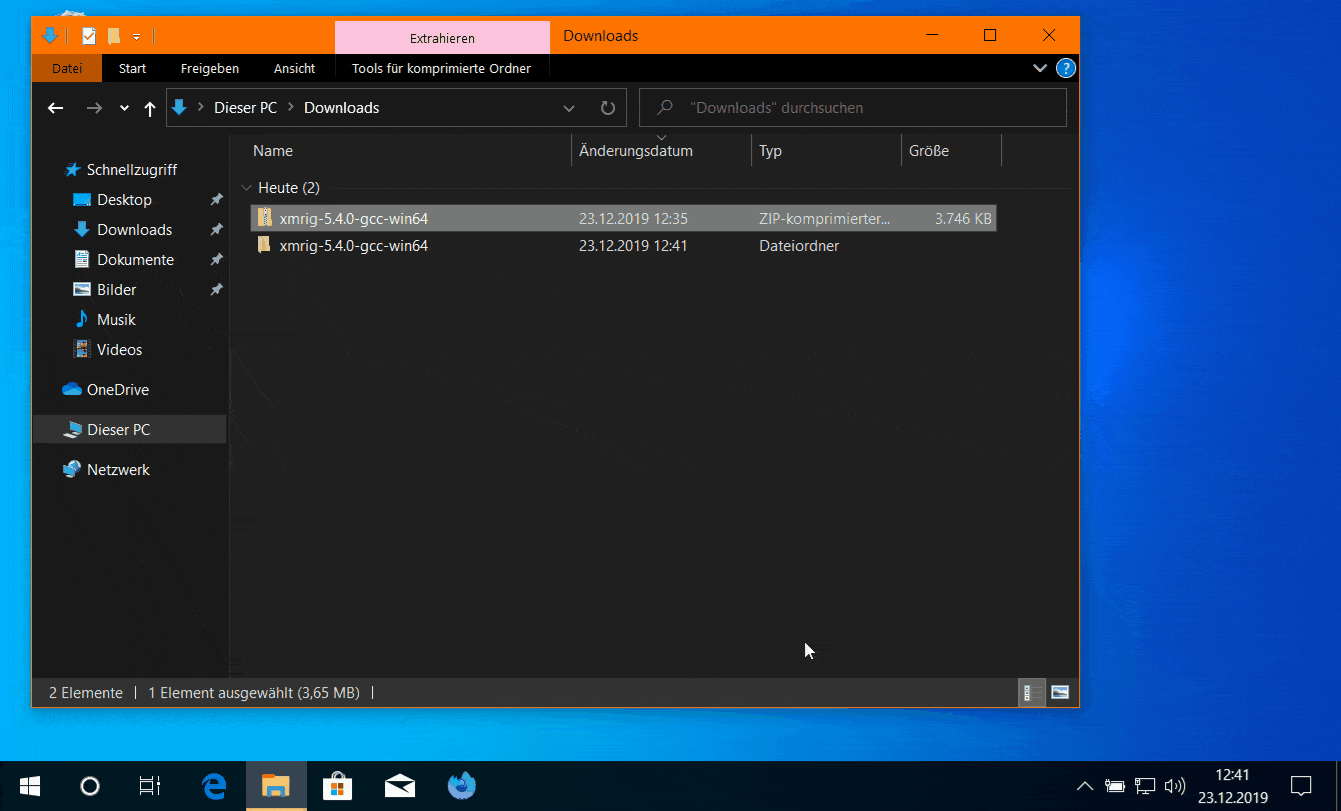The width and height of the screenshot is (1341, 811).
Task: Click the File Explorer taskbar icon
Action: pyautogui.click(x=275, y=786)
